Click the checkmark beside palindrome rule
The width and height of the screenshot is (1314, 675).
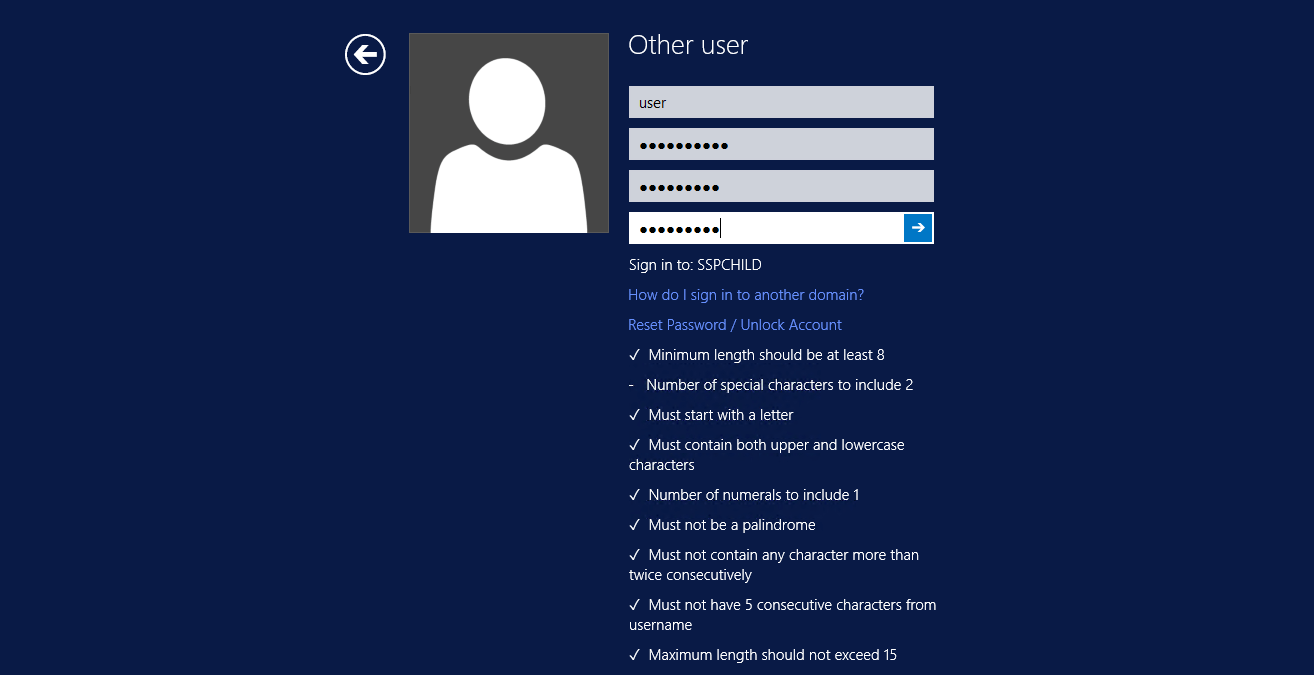(634, 524)
